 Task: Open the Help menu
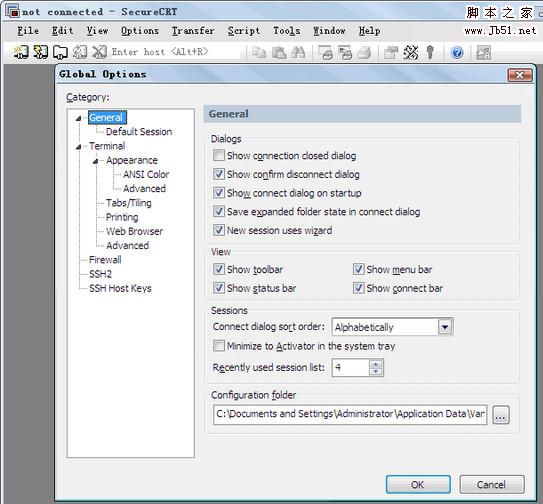click(369, 31)
